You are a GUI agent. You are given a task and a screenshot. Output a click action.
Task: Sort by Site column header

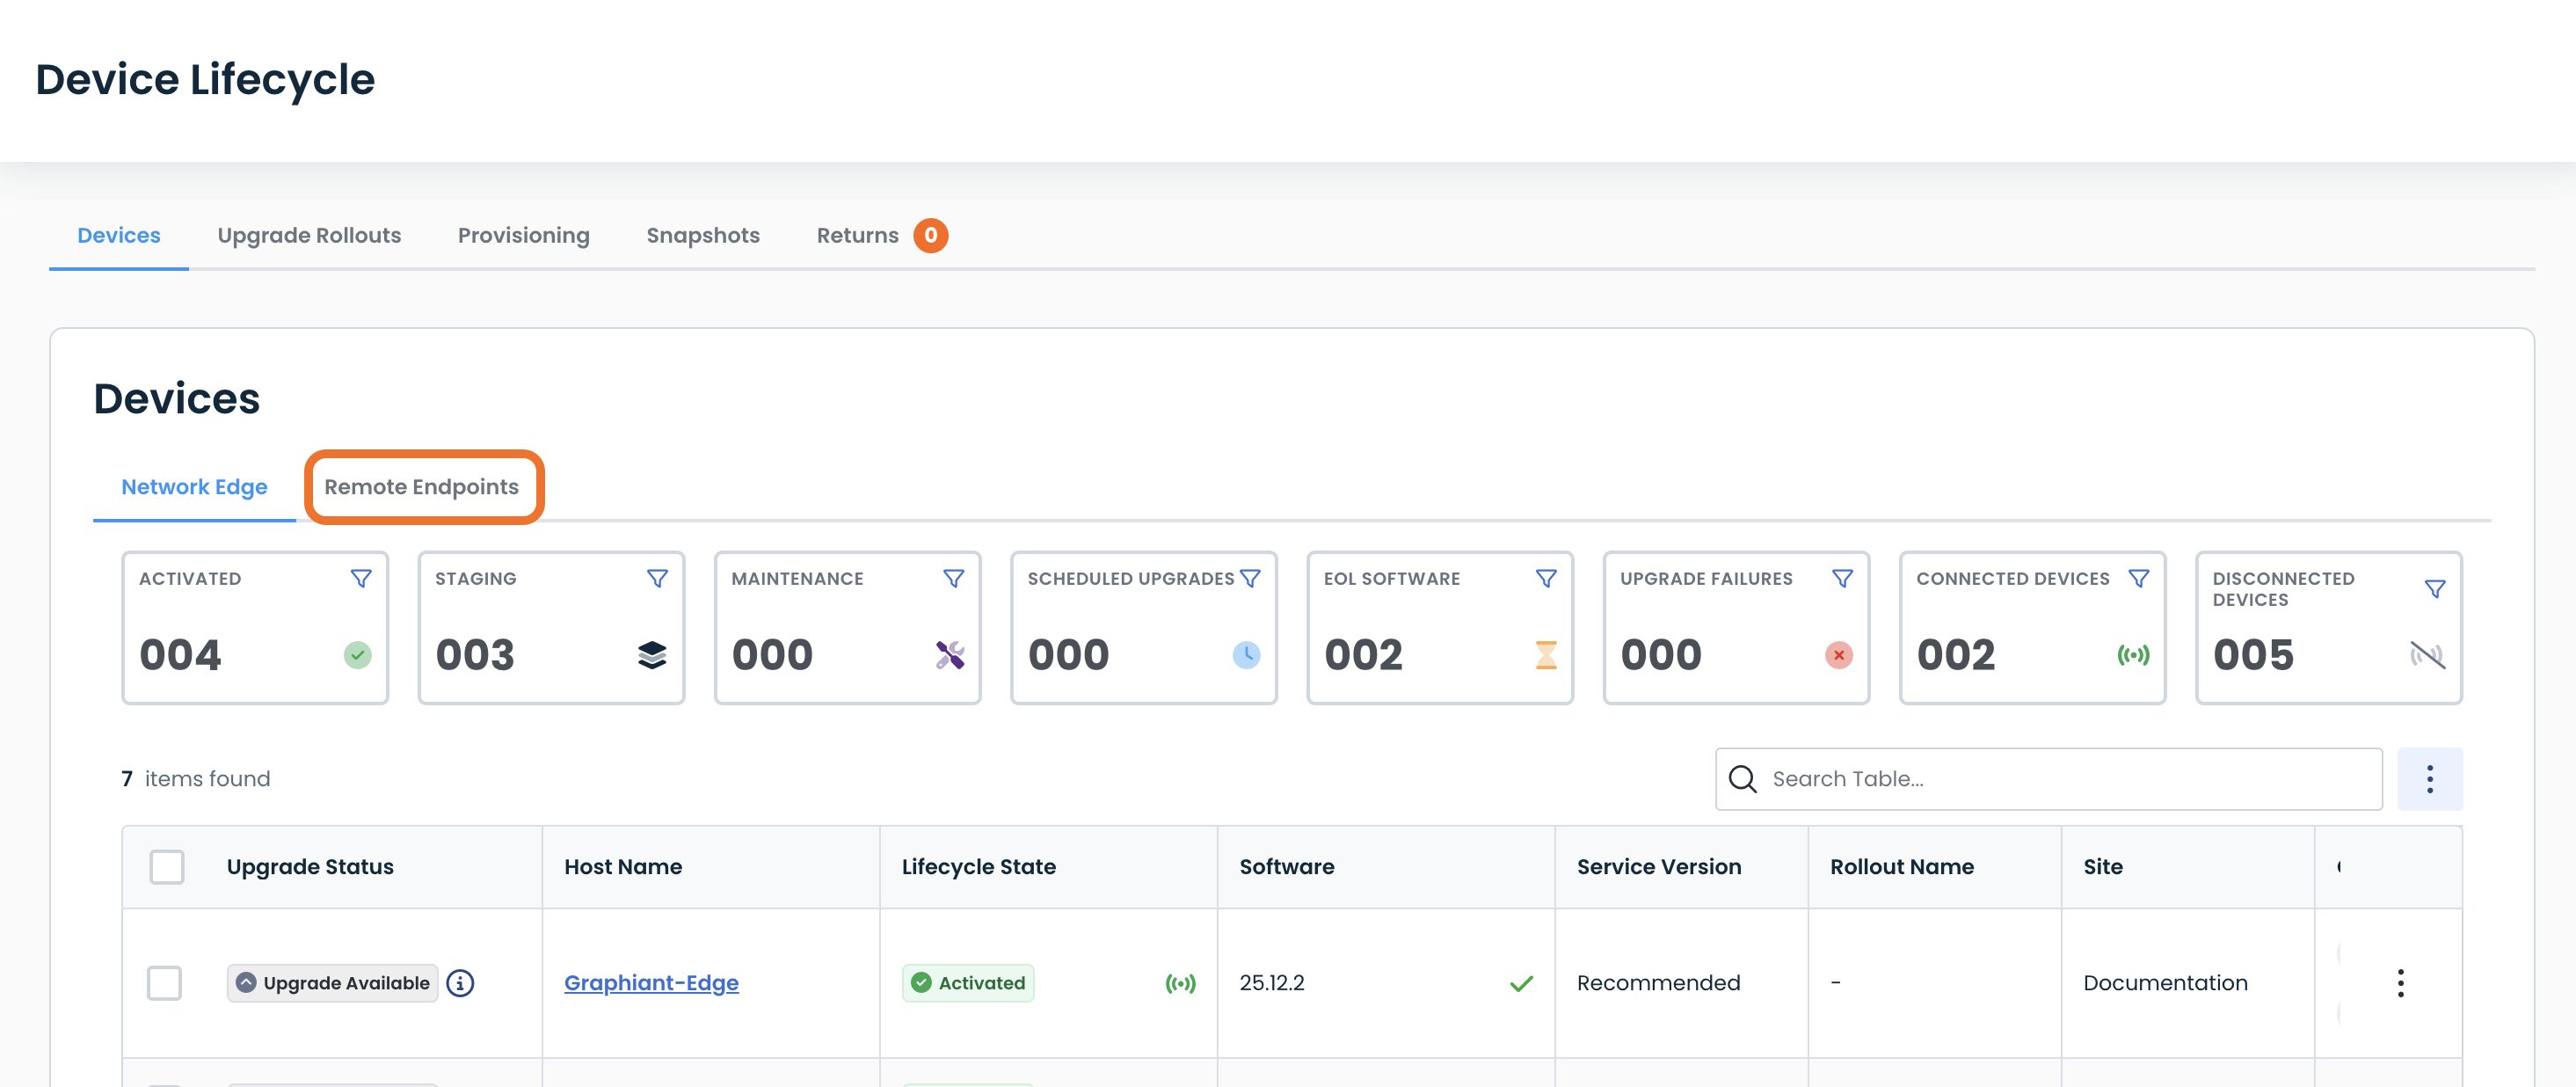pyautogui.click(x=2103, y=867)
